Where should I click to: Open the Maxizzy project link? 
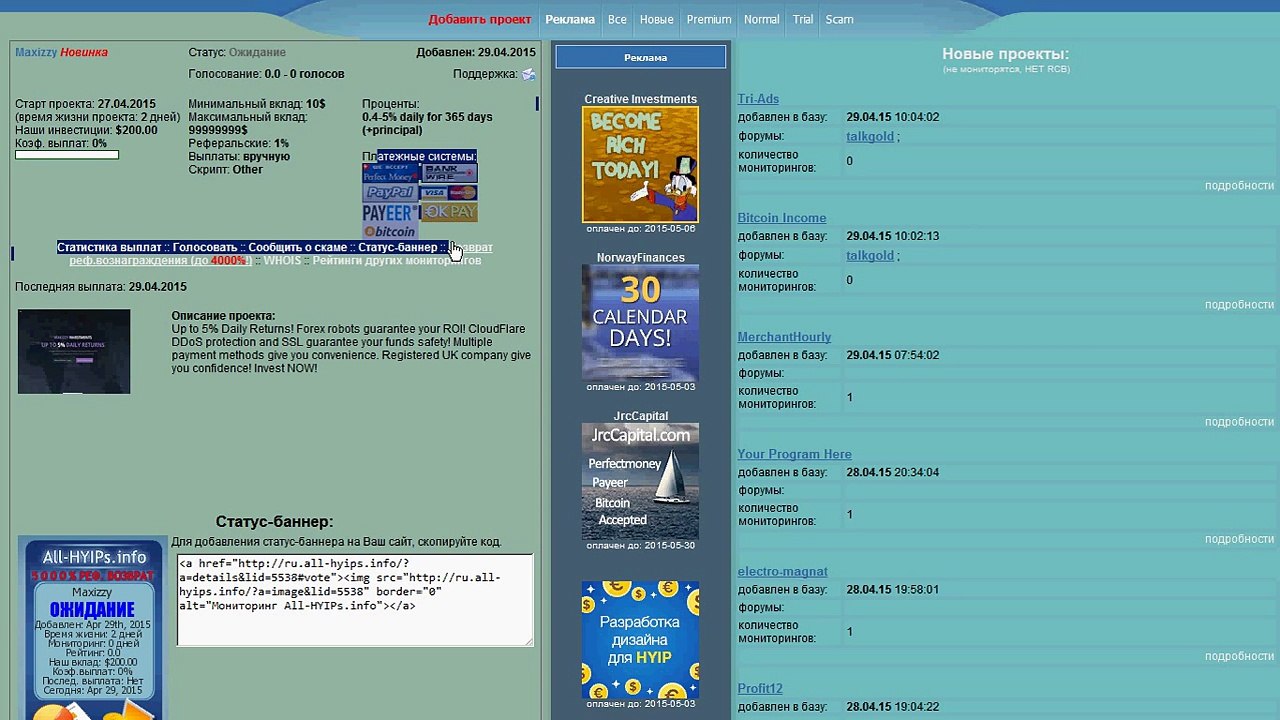coord(36,52)
